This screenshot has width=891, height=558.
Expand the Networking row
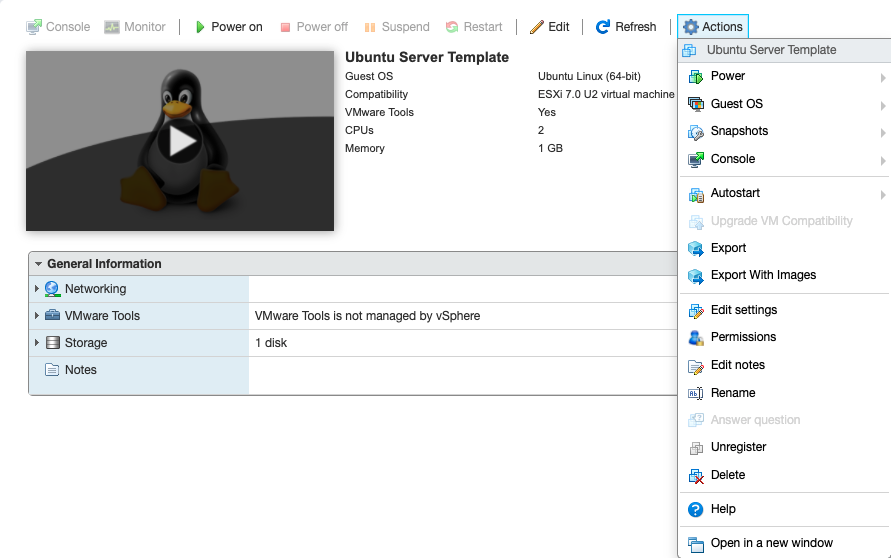click(37, 289)
